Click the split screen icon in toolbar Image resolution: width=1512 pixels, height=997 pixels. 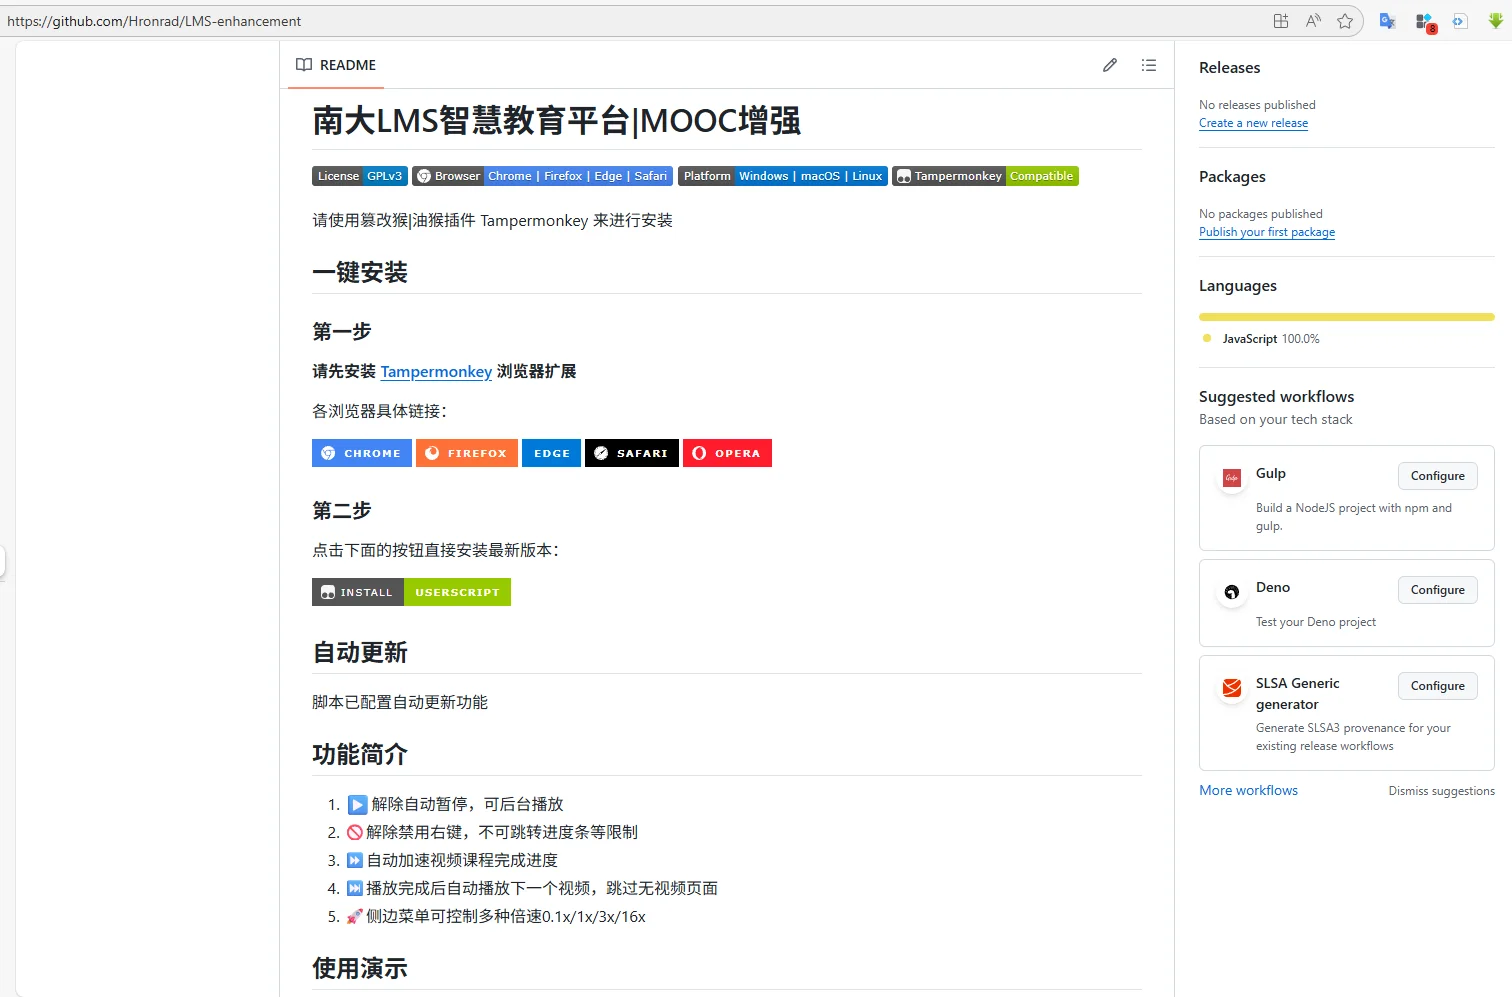click(x=1281, y=20)
